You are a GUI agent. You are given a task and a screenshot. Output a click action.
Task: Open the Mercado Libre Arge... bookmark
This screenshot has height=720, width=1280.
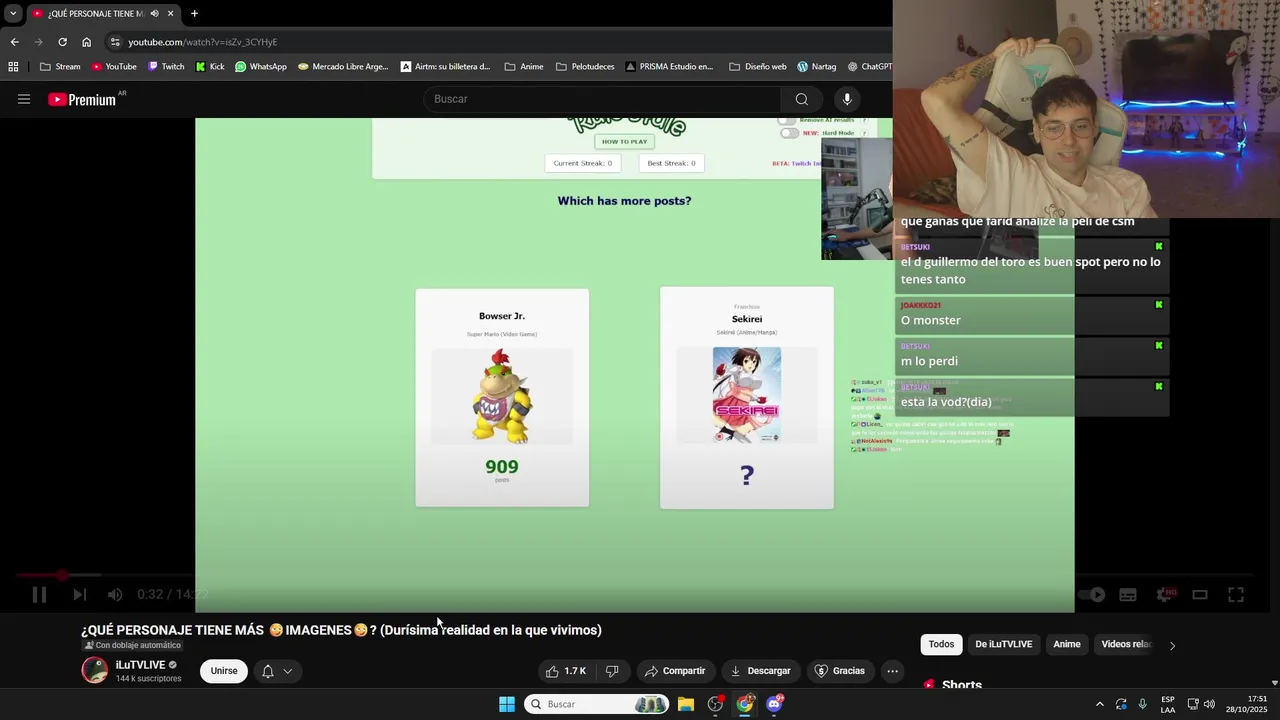pos(343,67)
